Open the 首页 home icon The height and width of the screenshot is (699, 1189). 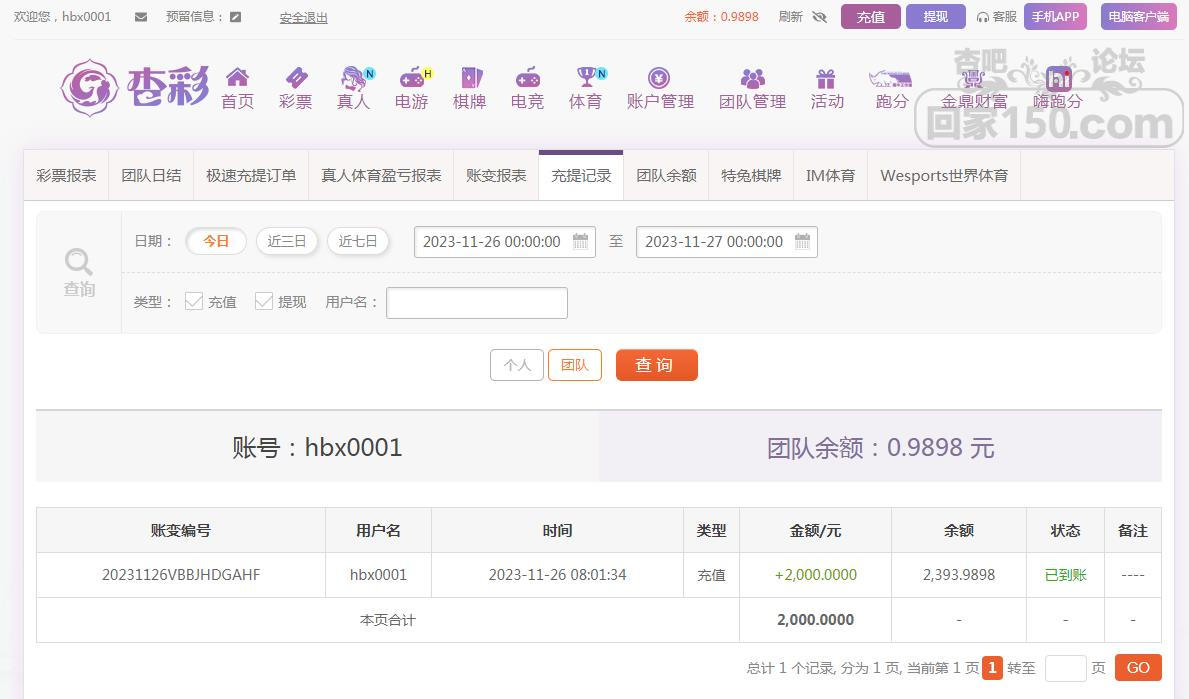237,78
